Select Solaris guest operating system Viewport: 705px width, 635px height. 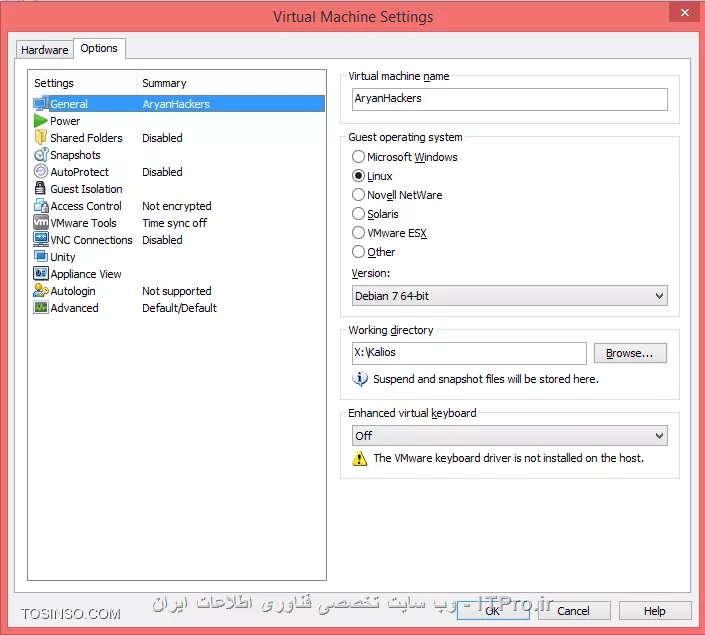(358, 213)
